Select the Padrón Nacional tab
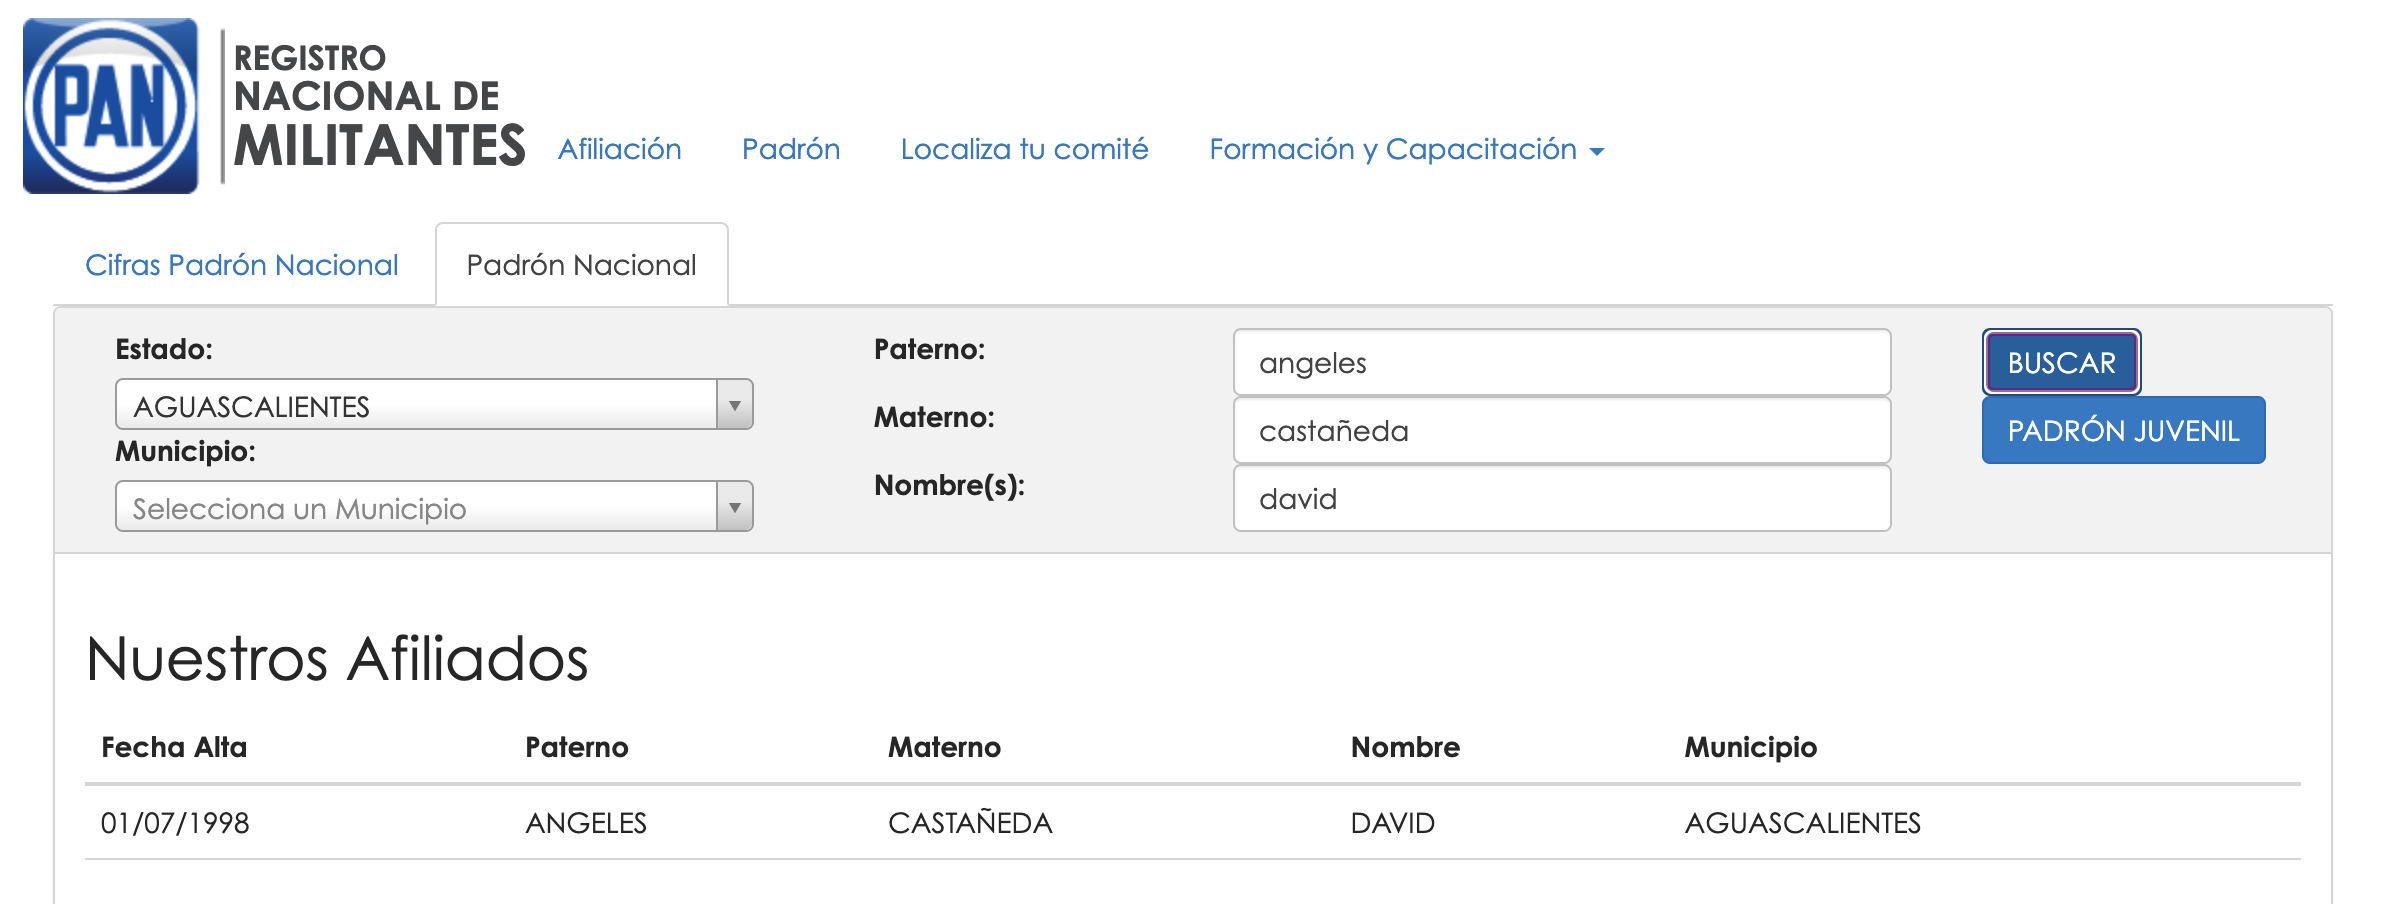 [581, 265]
